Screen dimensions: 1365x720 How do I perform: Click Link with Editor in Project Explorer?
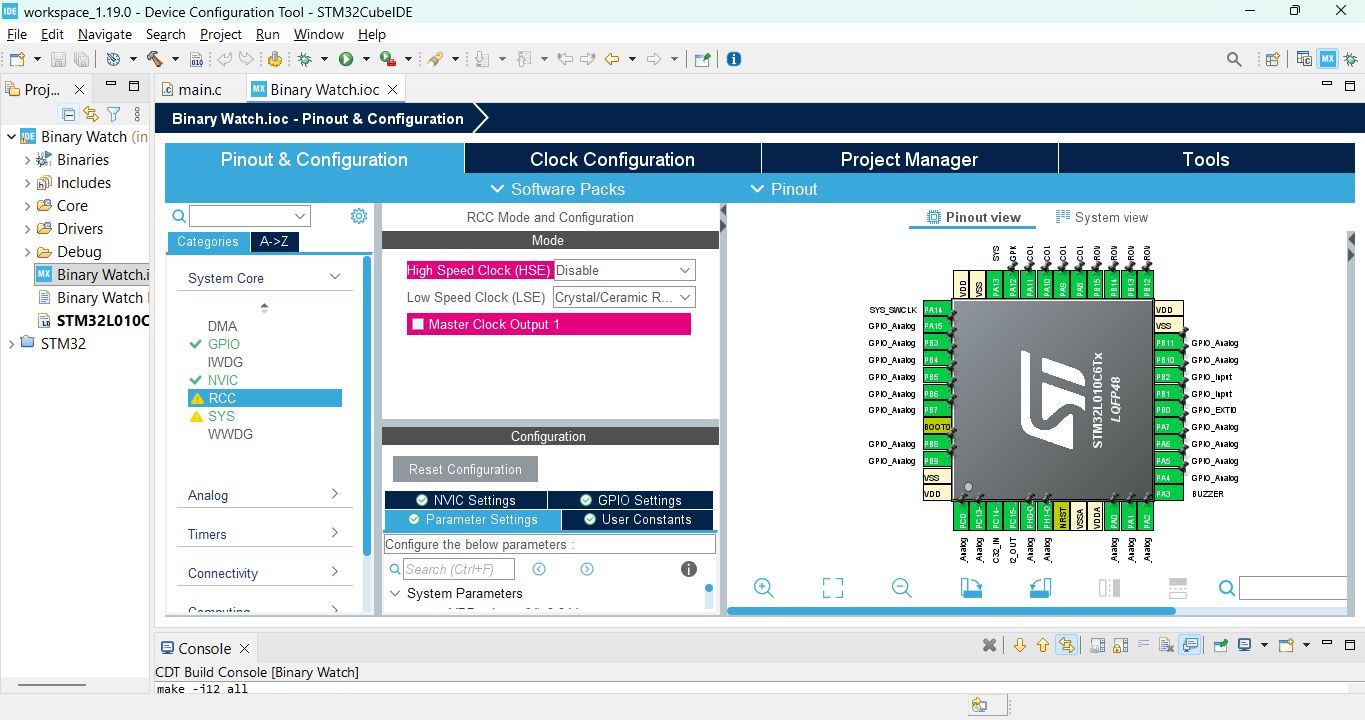point(91,114)
